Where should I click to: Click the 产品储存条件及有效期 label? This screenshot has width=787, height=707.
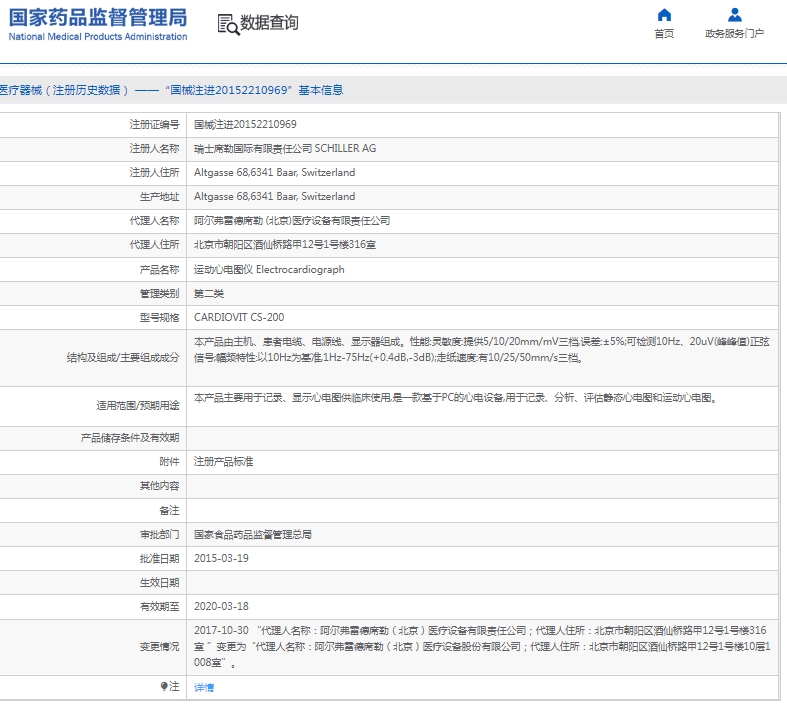(x=130, y=438)
